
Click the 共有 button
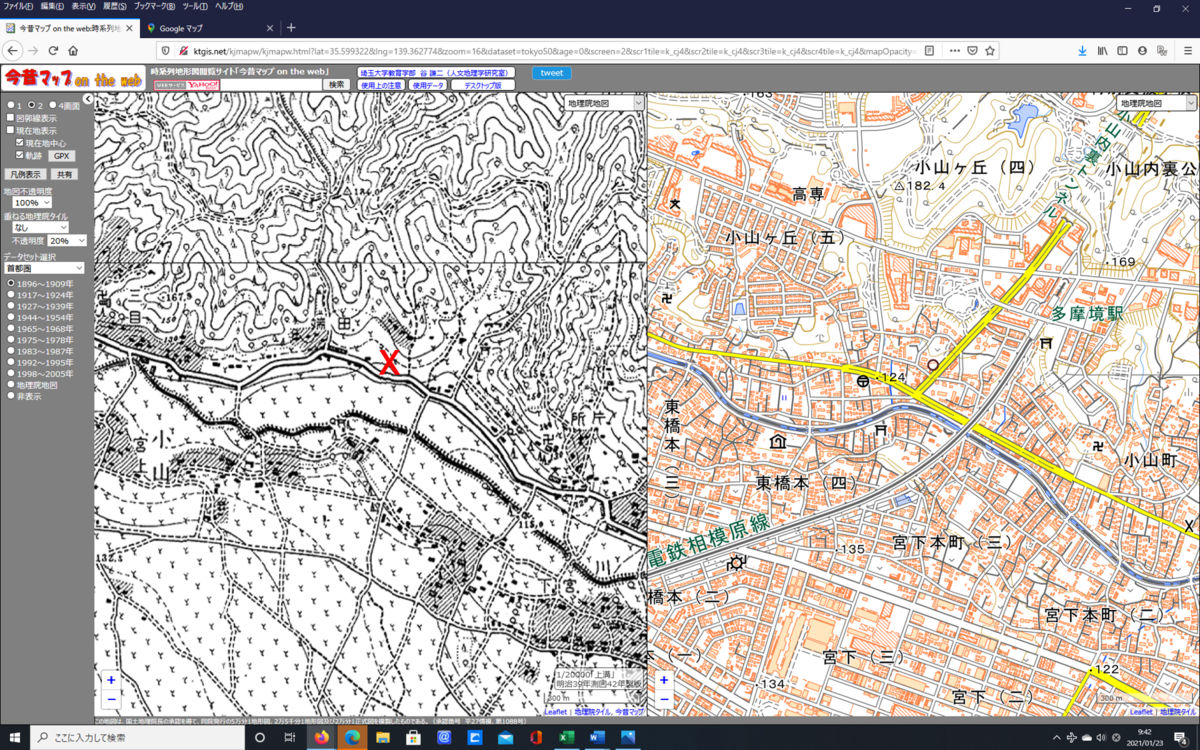(65, 174)
